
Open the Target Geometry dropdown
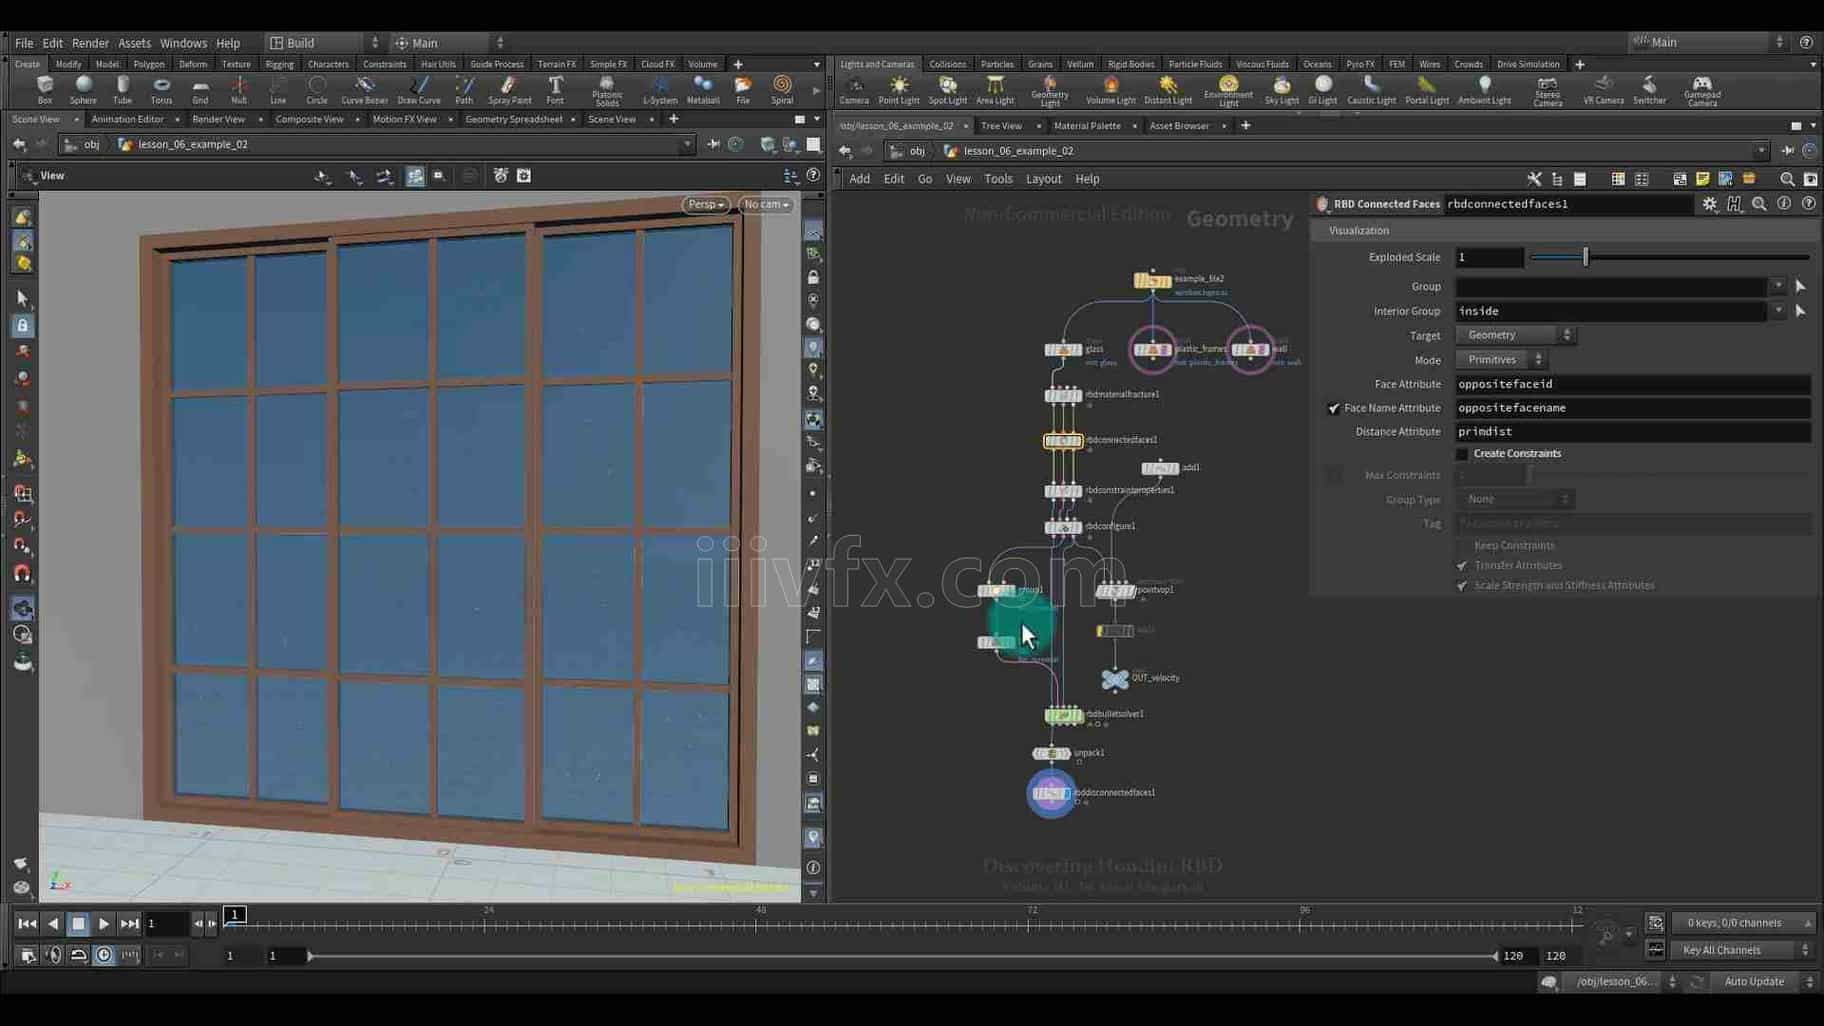point(1515,335)
